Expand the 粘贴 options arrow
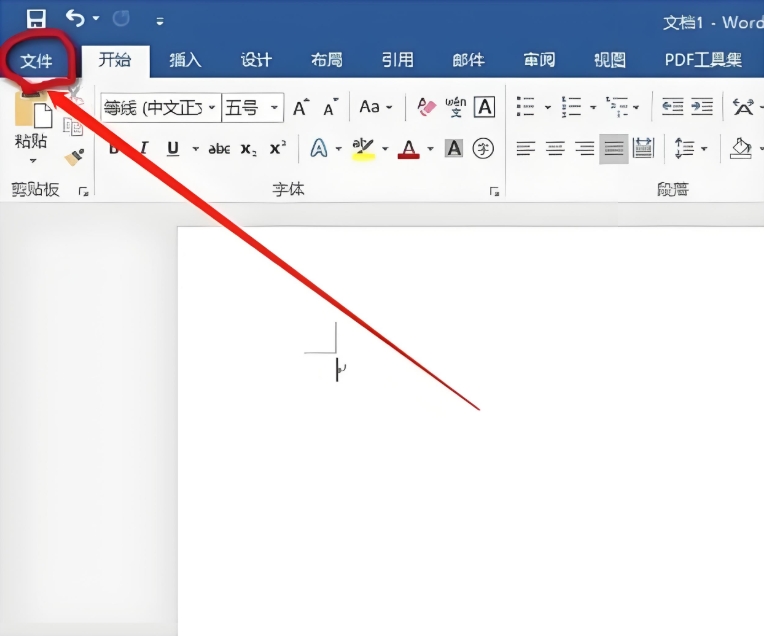Viewport: 764px width, 636px height. click(x=33, y=160)
